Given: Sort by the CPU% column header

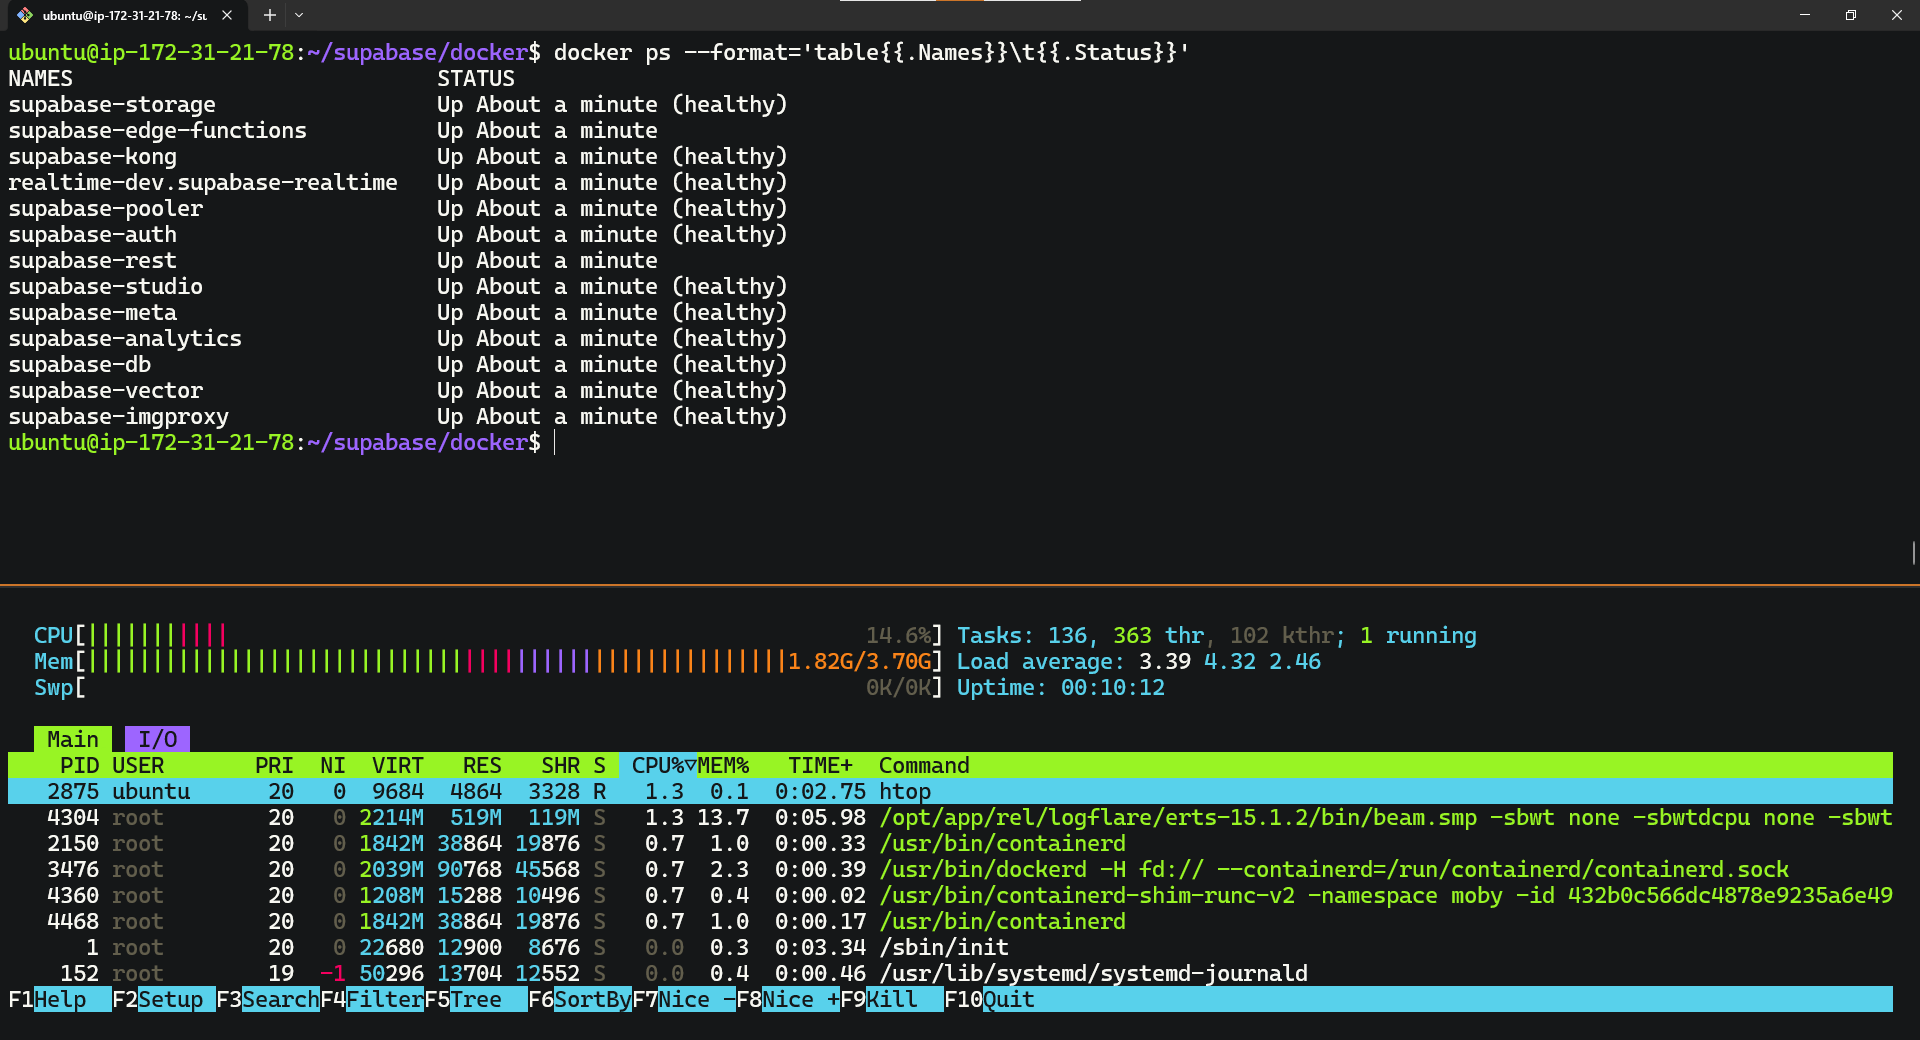Looking at the screenshot, I should pos(658,765).
